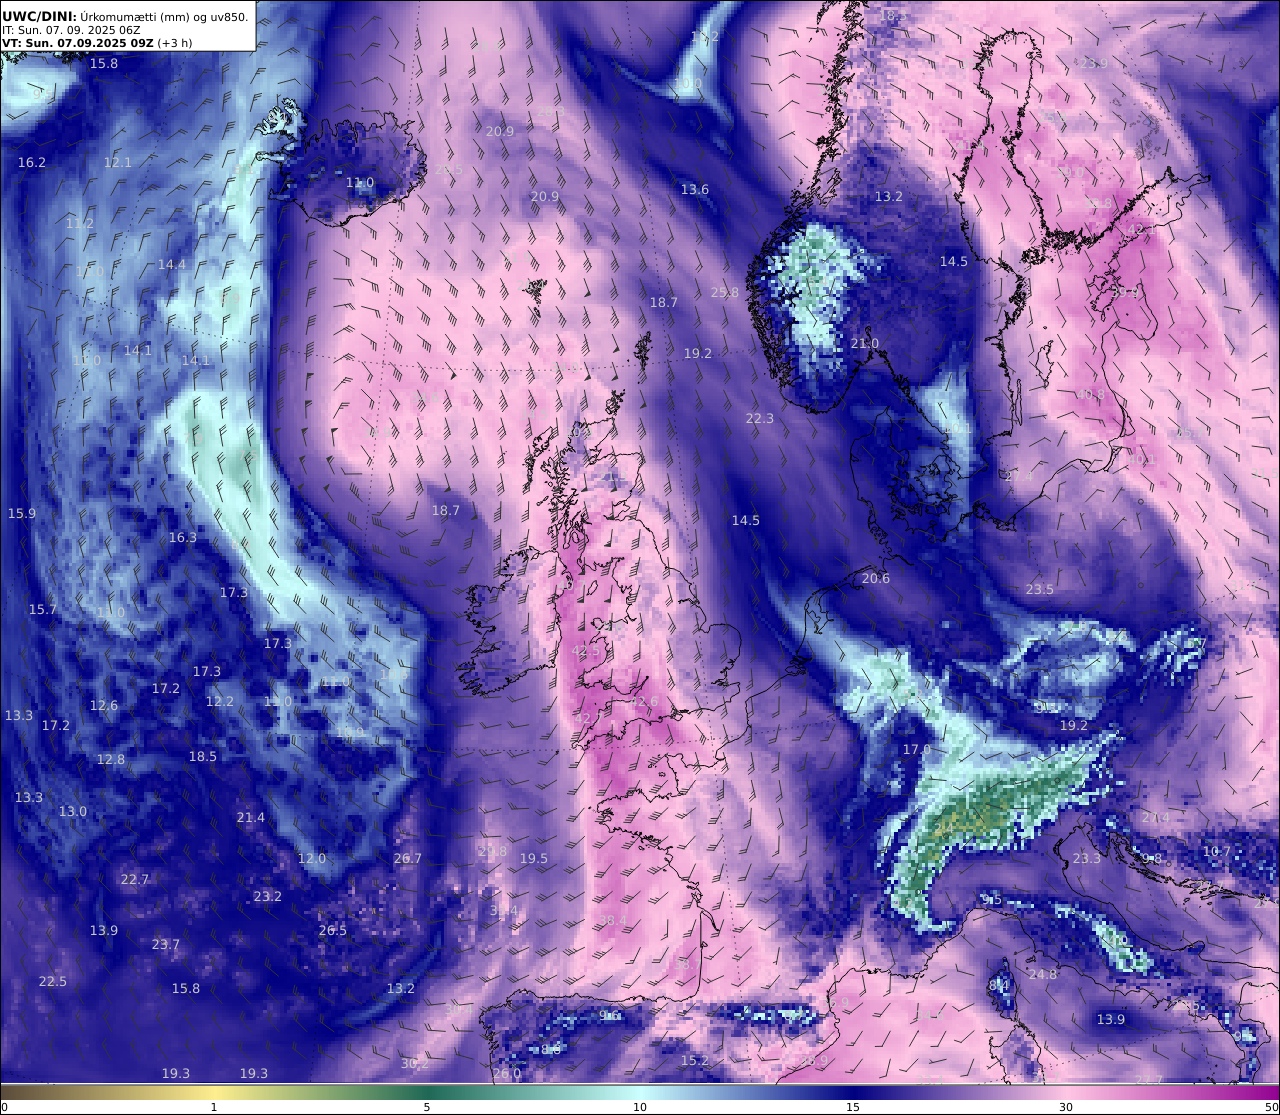Image resolution: width=1280 pixels, height=1115 pixels.
Task: Click the map value '21.4'
Action: coord(251,817)
